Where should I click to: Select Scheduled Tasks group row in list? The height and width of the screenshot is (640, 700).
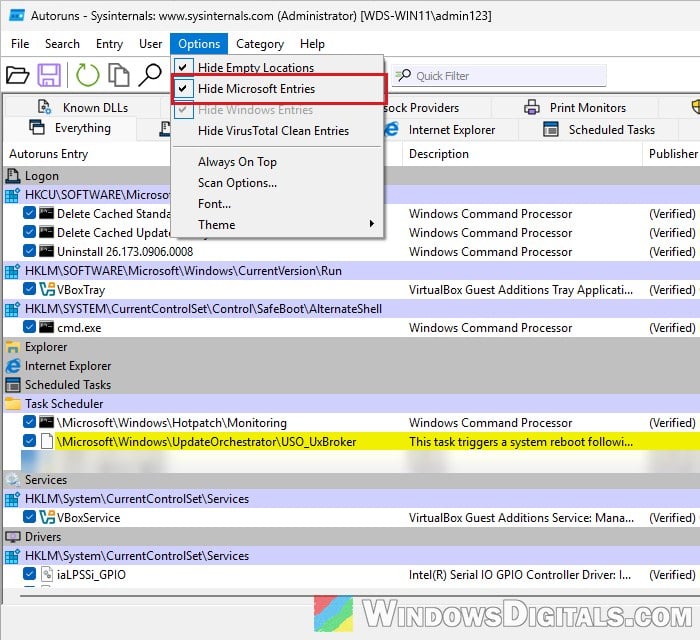(352, 384)
